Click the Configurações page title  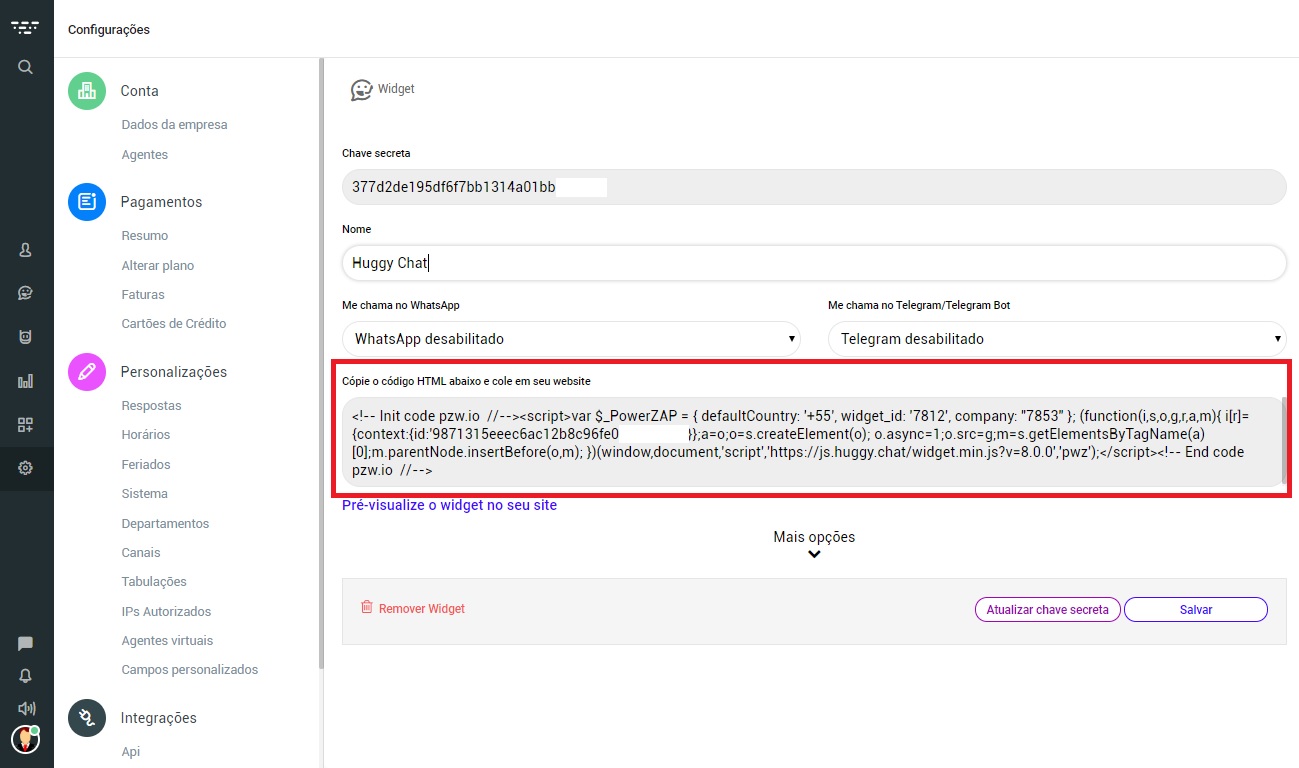pyautogui.click(x=109, y=30)
